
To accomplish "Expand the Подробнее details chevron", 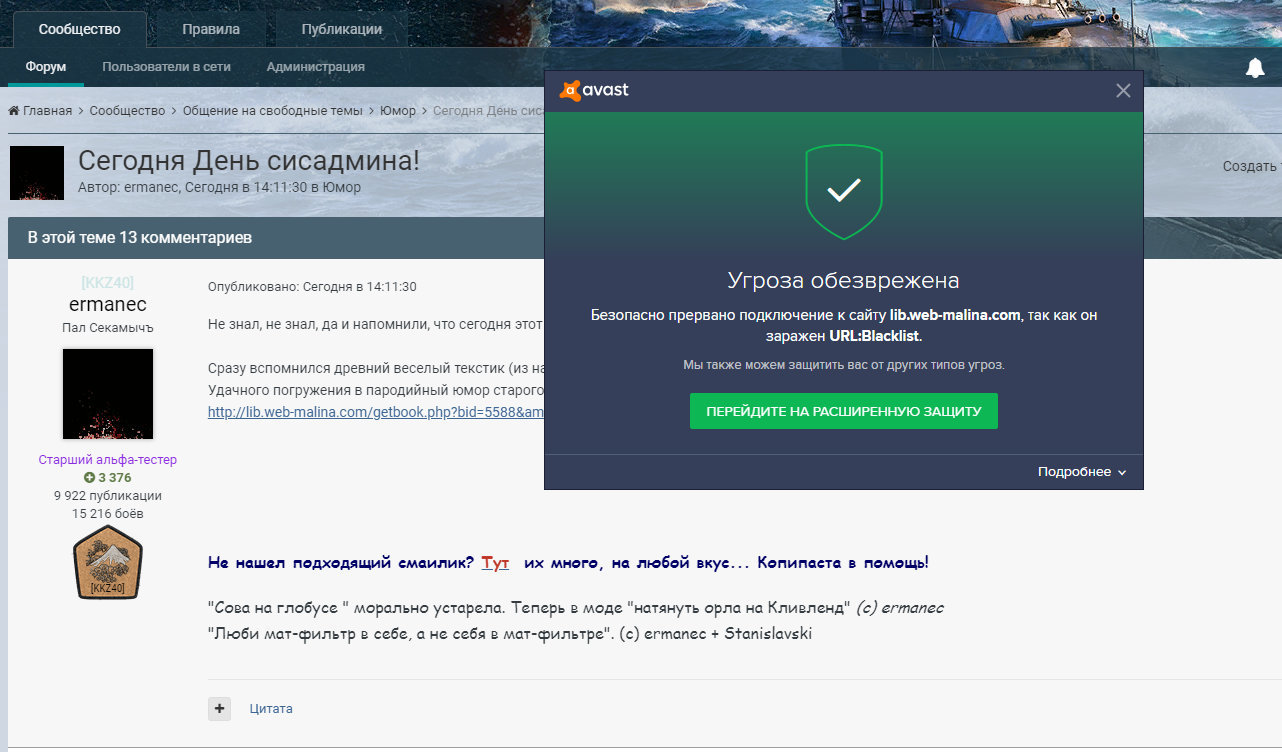I will click(x=1122, y=472).
